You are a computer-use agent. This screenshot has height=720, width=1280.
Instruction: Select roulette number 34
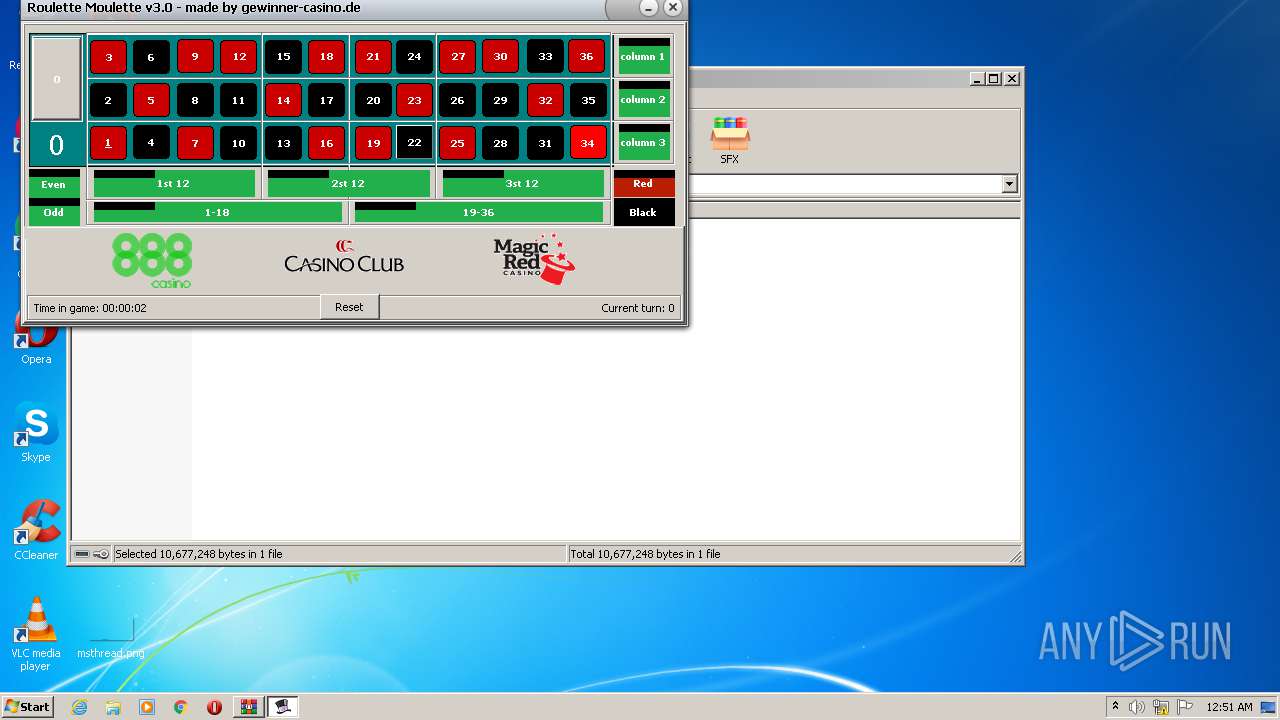587,143
